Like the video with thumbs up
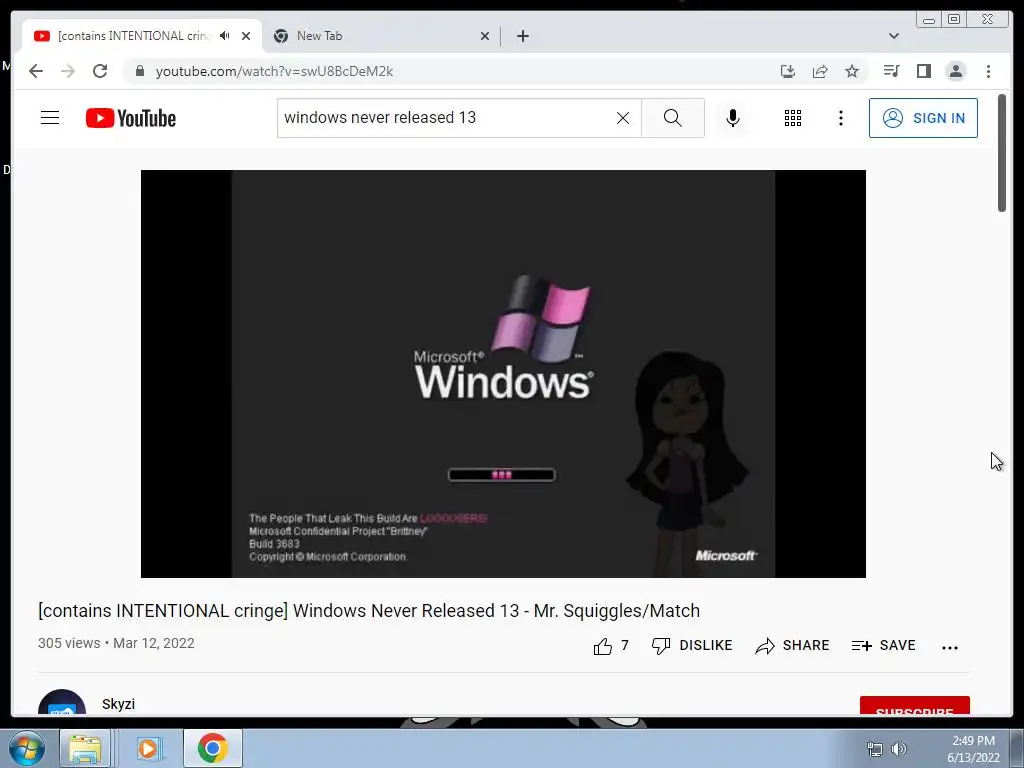 611,646
